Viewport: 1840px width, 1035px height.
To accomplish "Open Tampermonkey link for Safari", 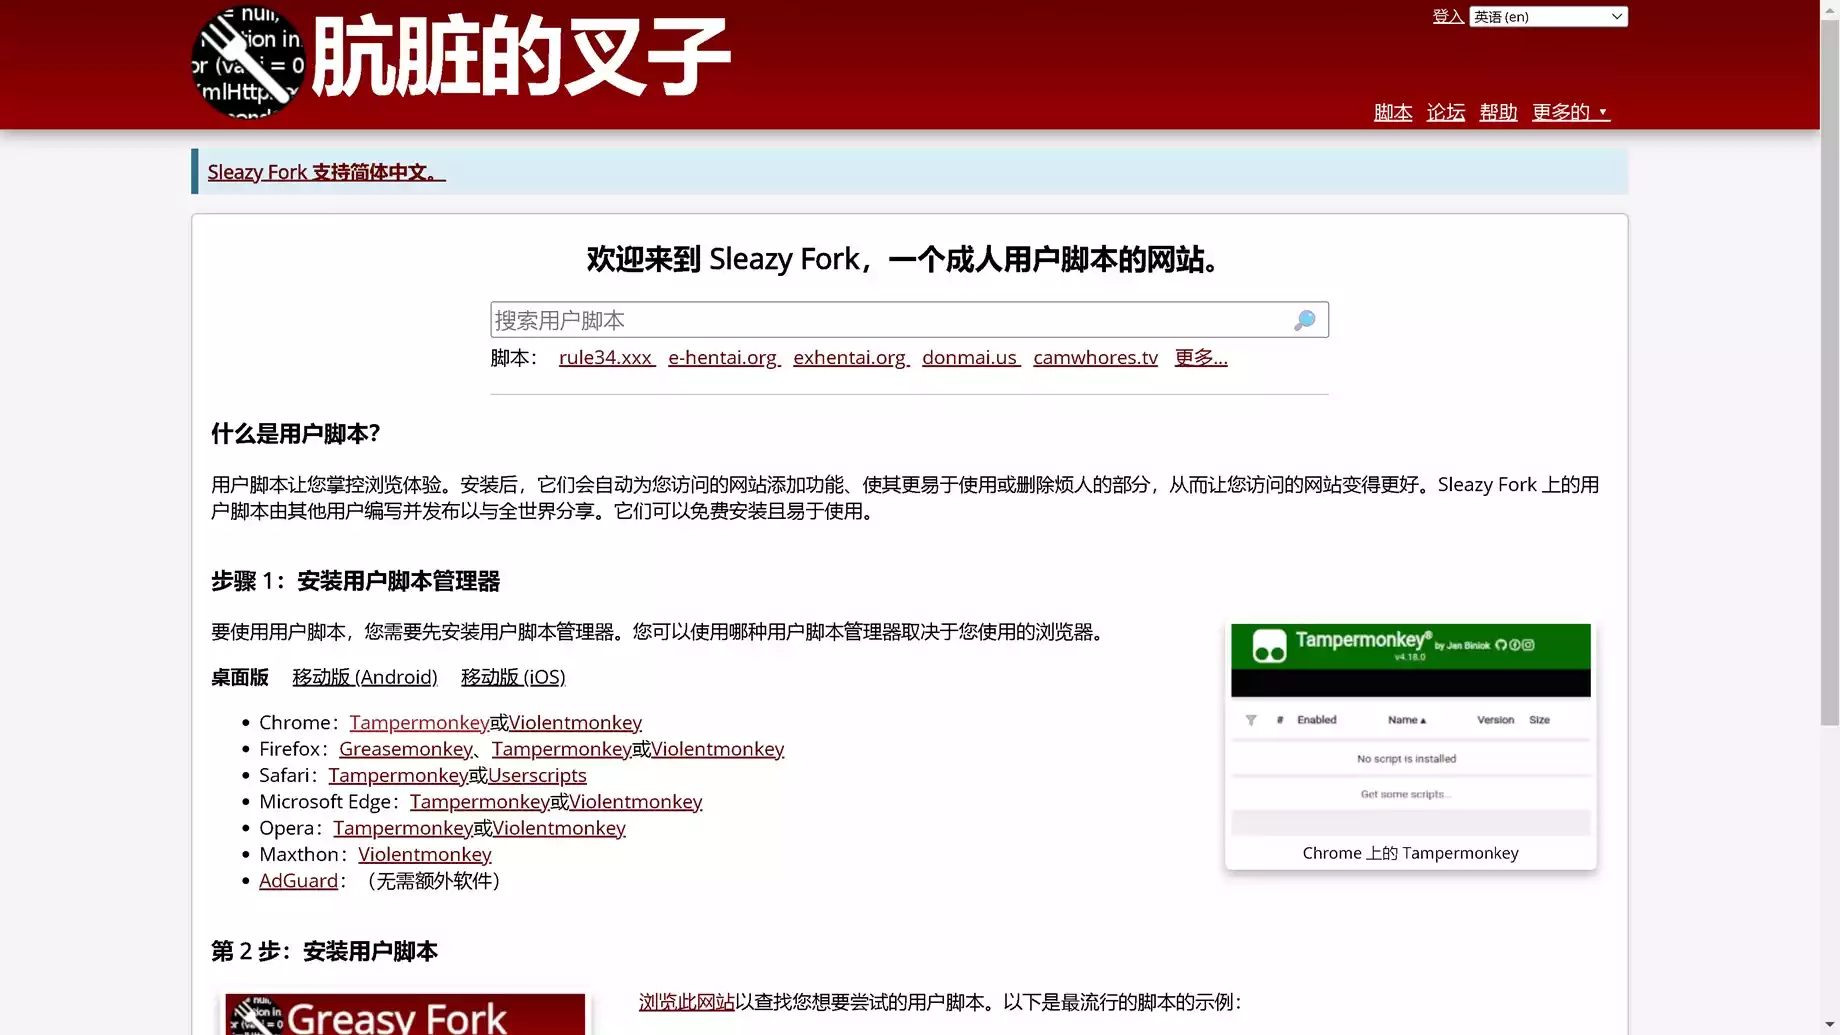I will tap(398, 775).
